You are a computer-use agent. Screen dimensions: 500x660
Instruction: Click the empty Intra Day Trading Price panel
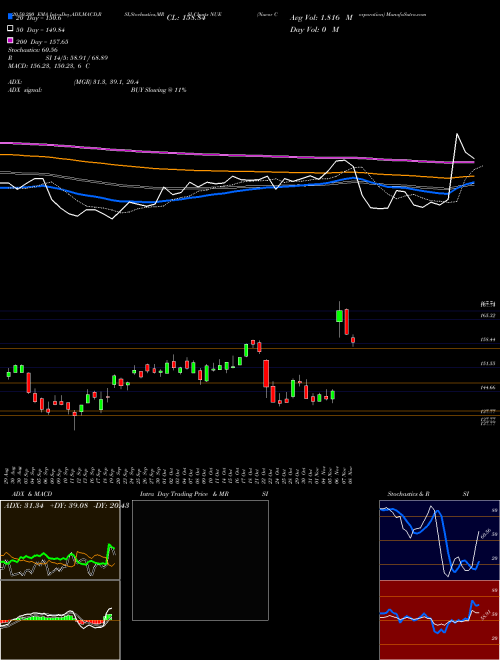tap(200, 560)
